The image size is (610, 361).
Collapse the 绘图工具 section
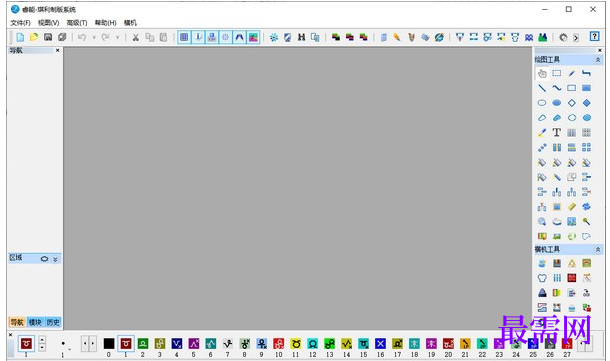598,60
